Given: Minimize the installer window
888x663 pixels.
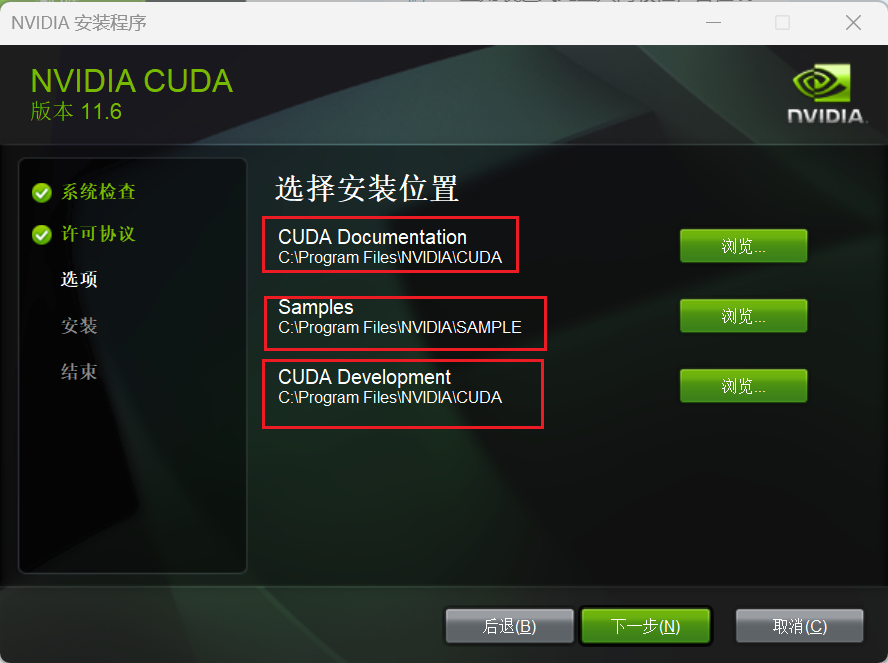Looking at the screenshot, I should pos(714,23).
